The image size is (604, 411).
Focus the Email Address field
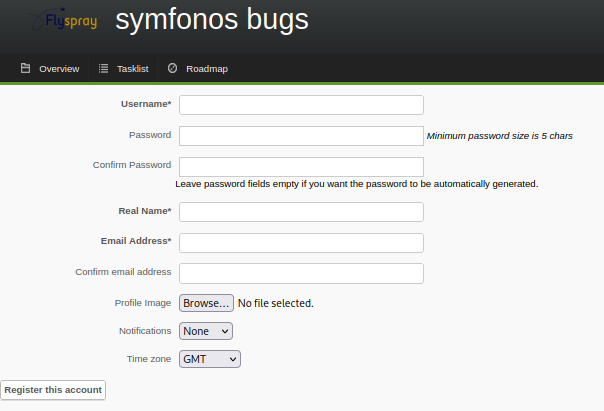click(301, 243)
